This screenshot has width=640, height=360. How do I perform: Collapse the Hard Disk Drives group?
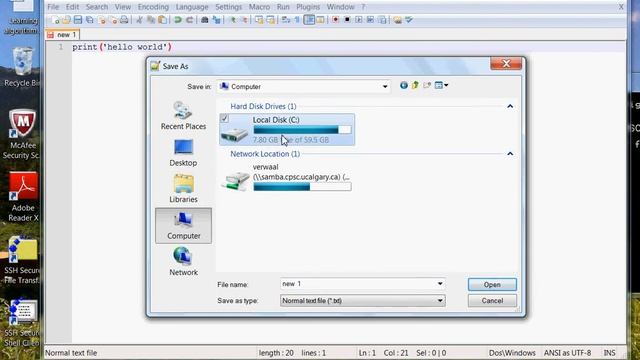pyautogui.click(x=510, y=106)
